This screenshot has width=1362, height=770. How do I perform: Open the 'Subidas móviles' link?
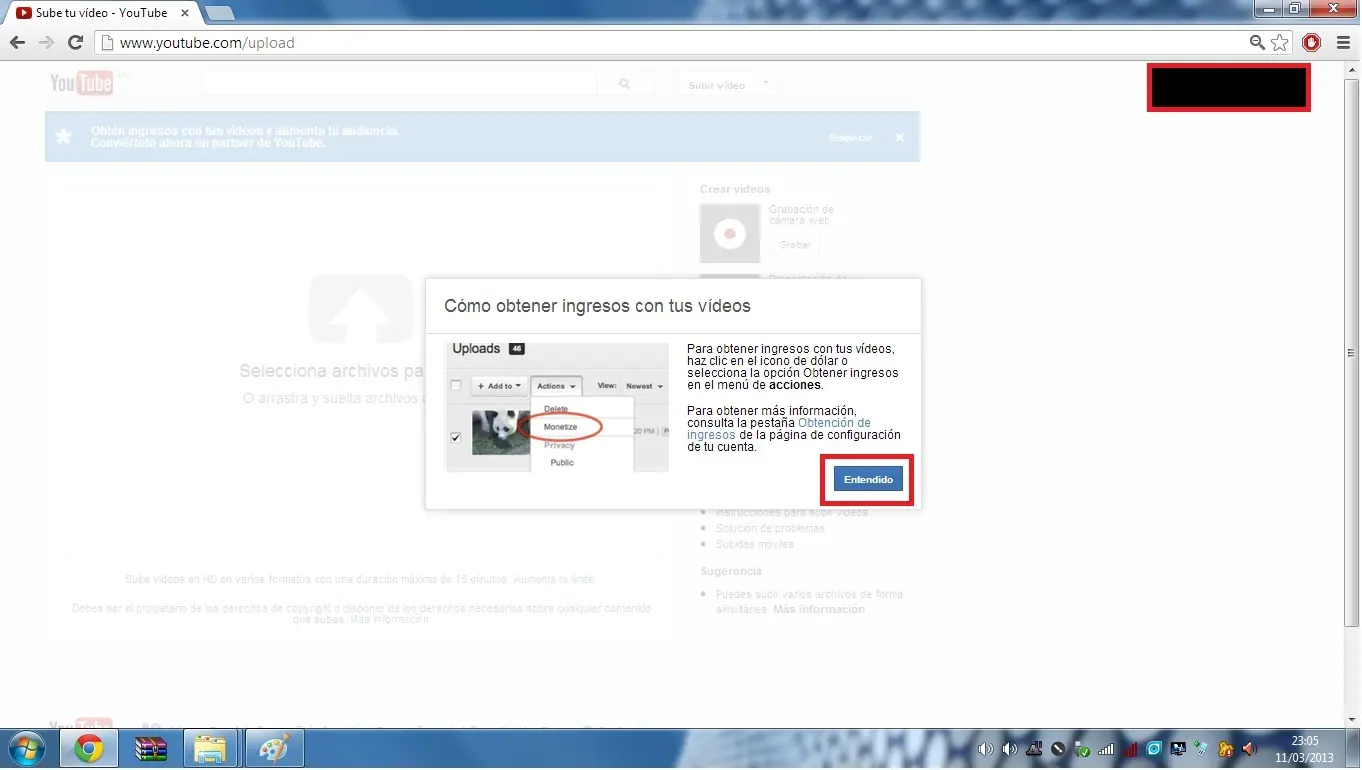point(755,544)
